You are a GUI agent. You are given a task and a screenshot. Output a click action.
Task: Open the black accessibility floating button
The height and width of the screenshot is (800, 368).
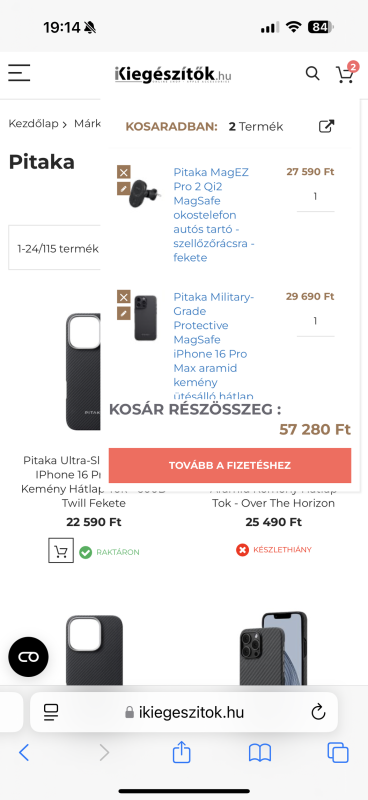click(x=29, y=657)
